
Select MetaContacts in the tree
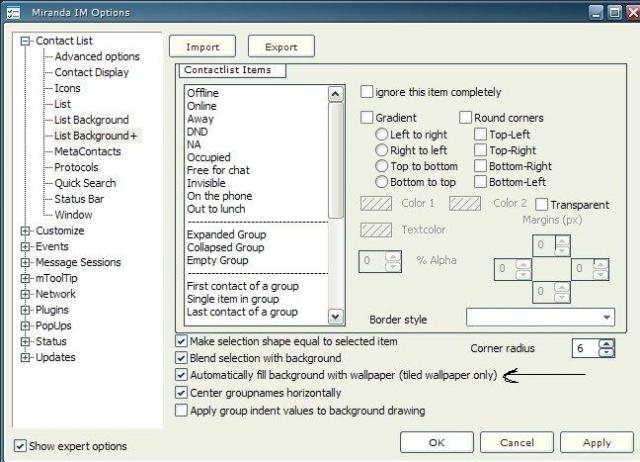coord(88,151)
